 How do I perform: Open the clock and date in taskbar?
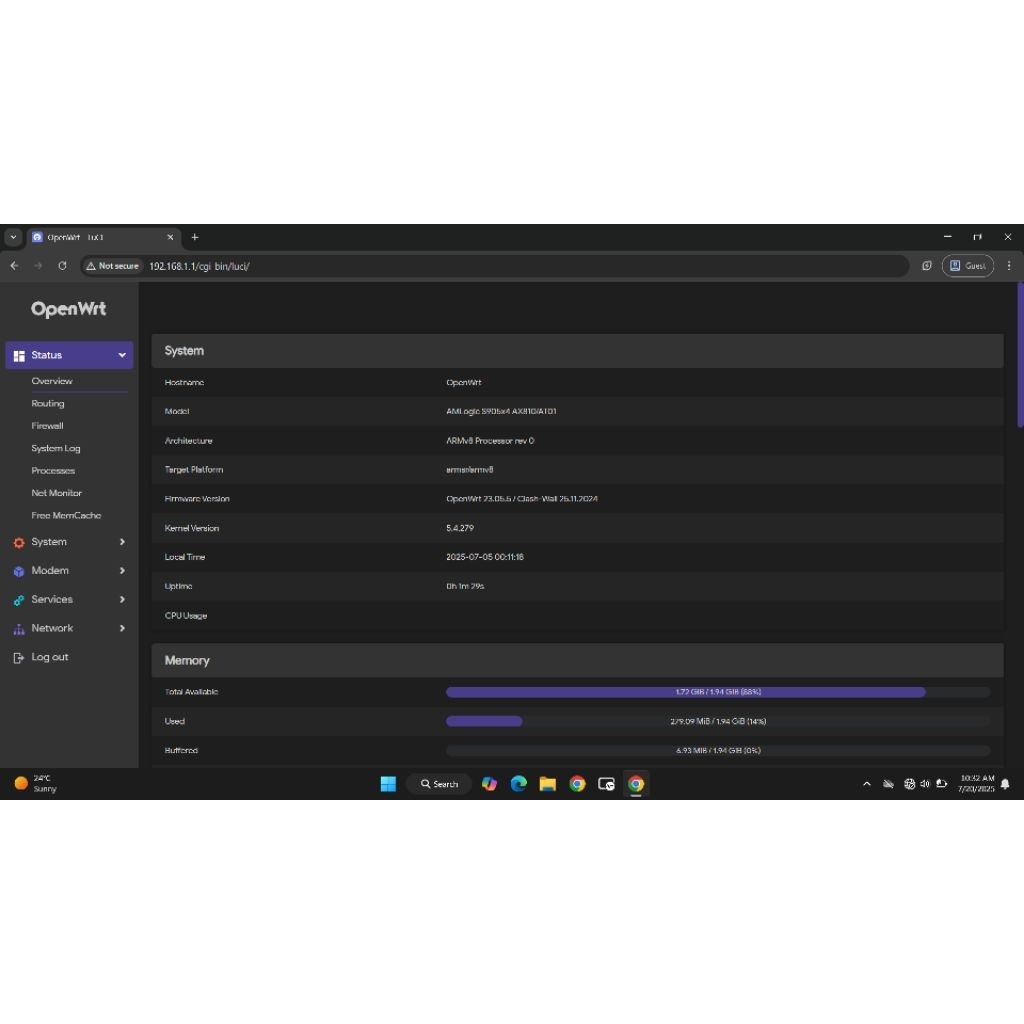pos(976,784)
